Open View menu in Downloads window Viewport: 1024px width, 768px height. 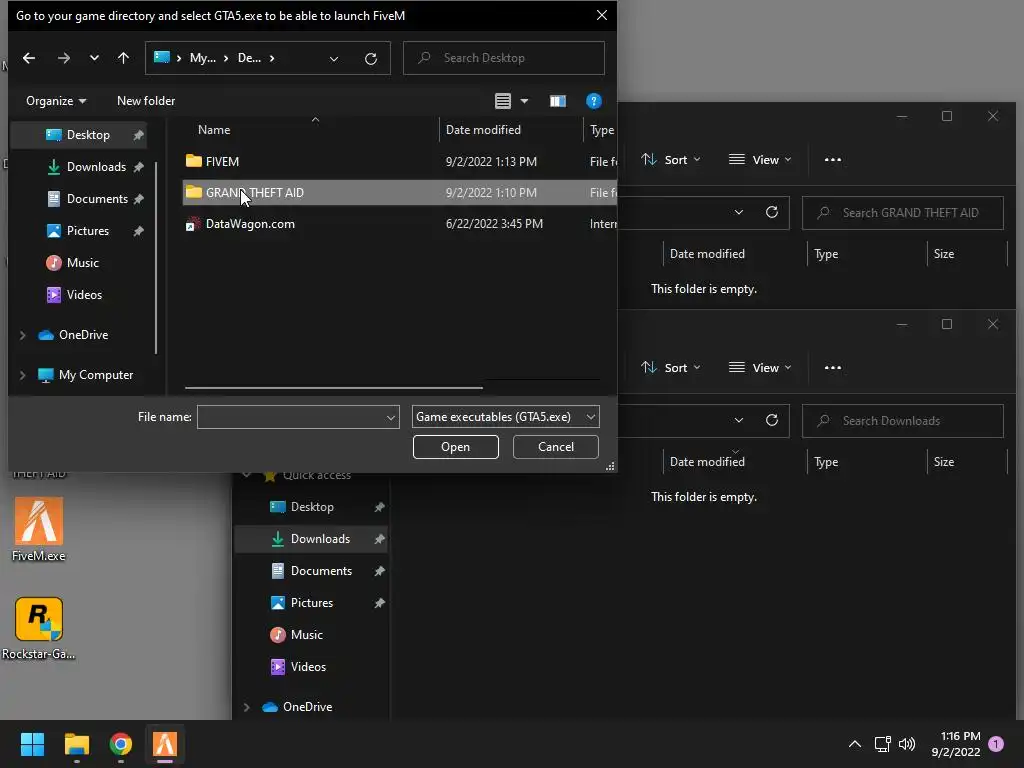(x=760, y=368)
